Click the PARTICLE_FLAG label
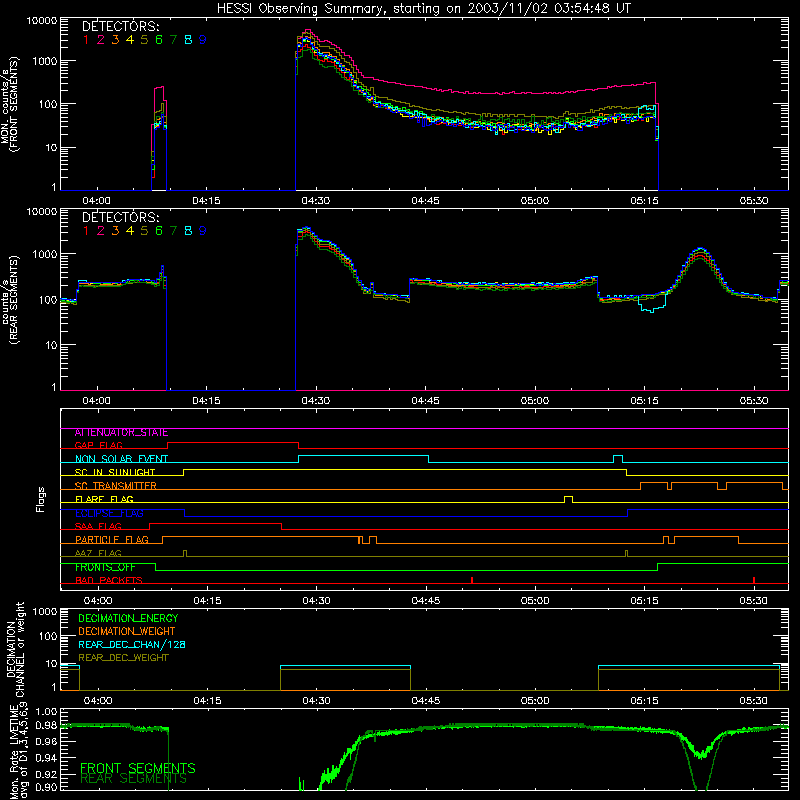This screenshot has width=800, height=800. pos(112,539)
